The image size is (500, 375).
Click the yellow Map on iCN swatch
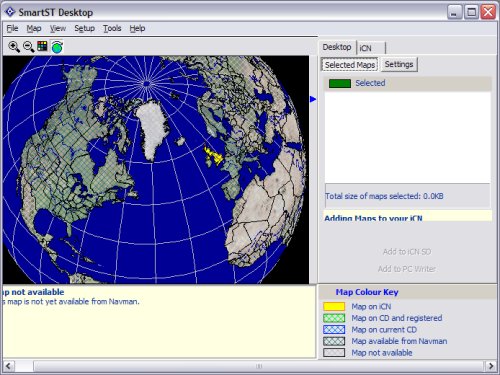334,306
